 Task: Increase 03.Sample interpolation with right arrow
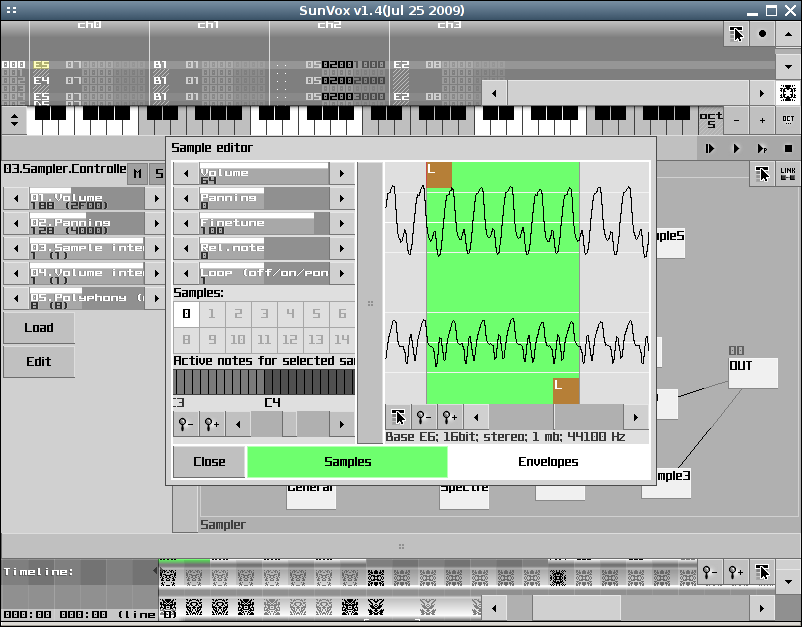point(157,249)
